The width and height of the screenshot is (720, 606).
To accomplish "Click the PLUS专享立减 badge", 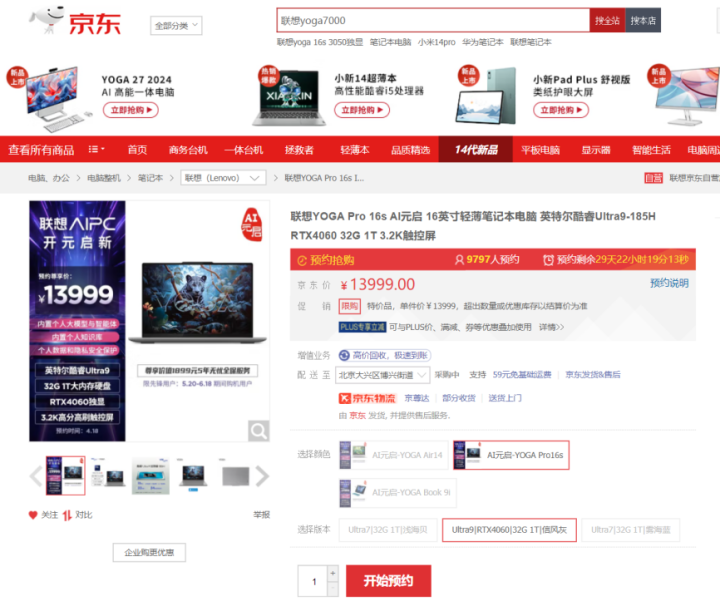I will pos(362,327).
